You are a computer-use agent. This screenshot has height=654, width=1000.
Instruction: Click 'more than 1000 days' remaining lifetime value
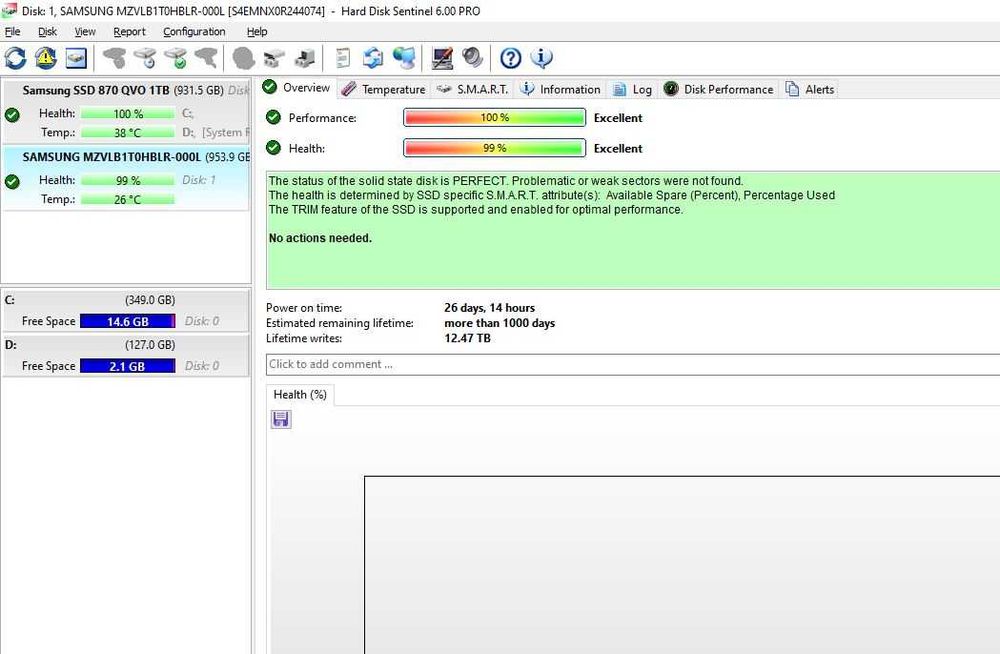499,323
